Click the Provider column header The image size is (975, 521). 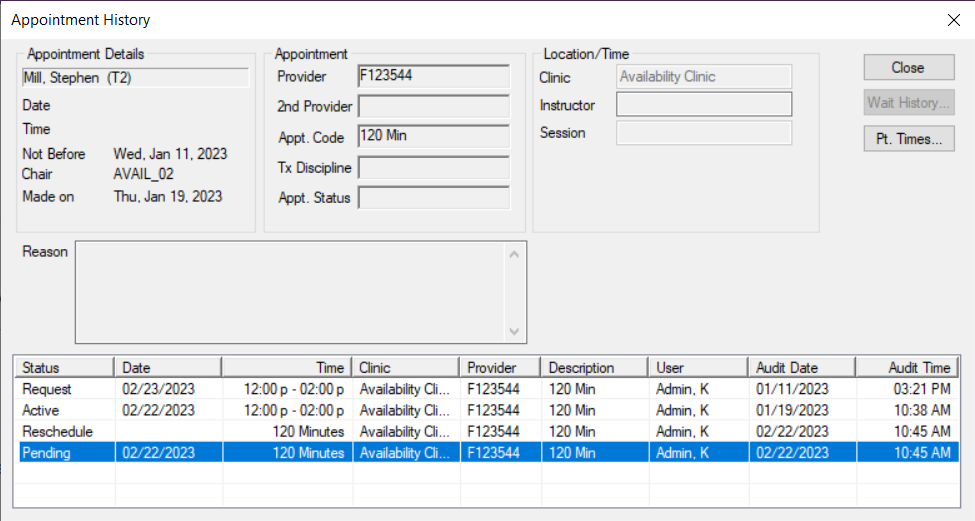point(500,368)
